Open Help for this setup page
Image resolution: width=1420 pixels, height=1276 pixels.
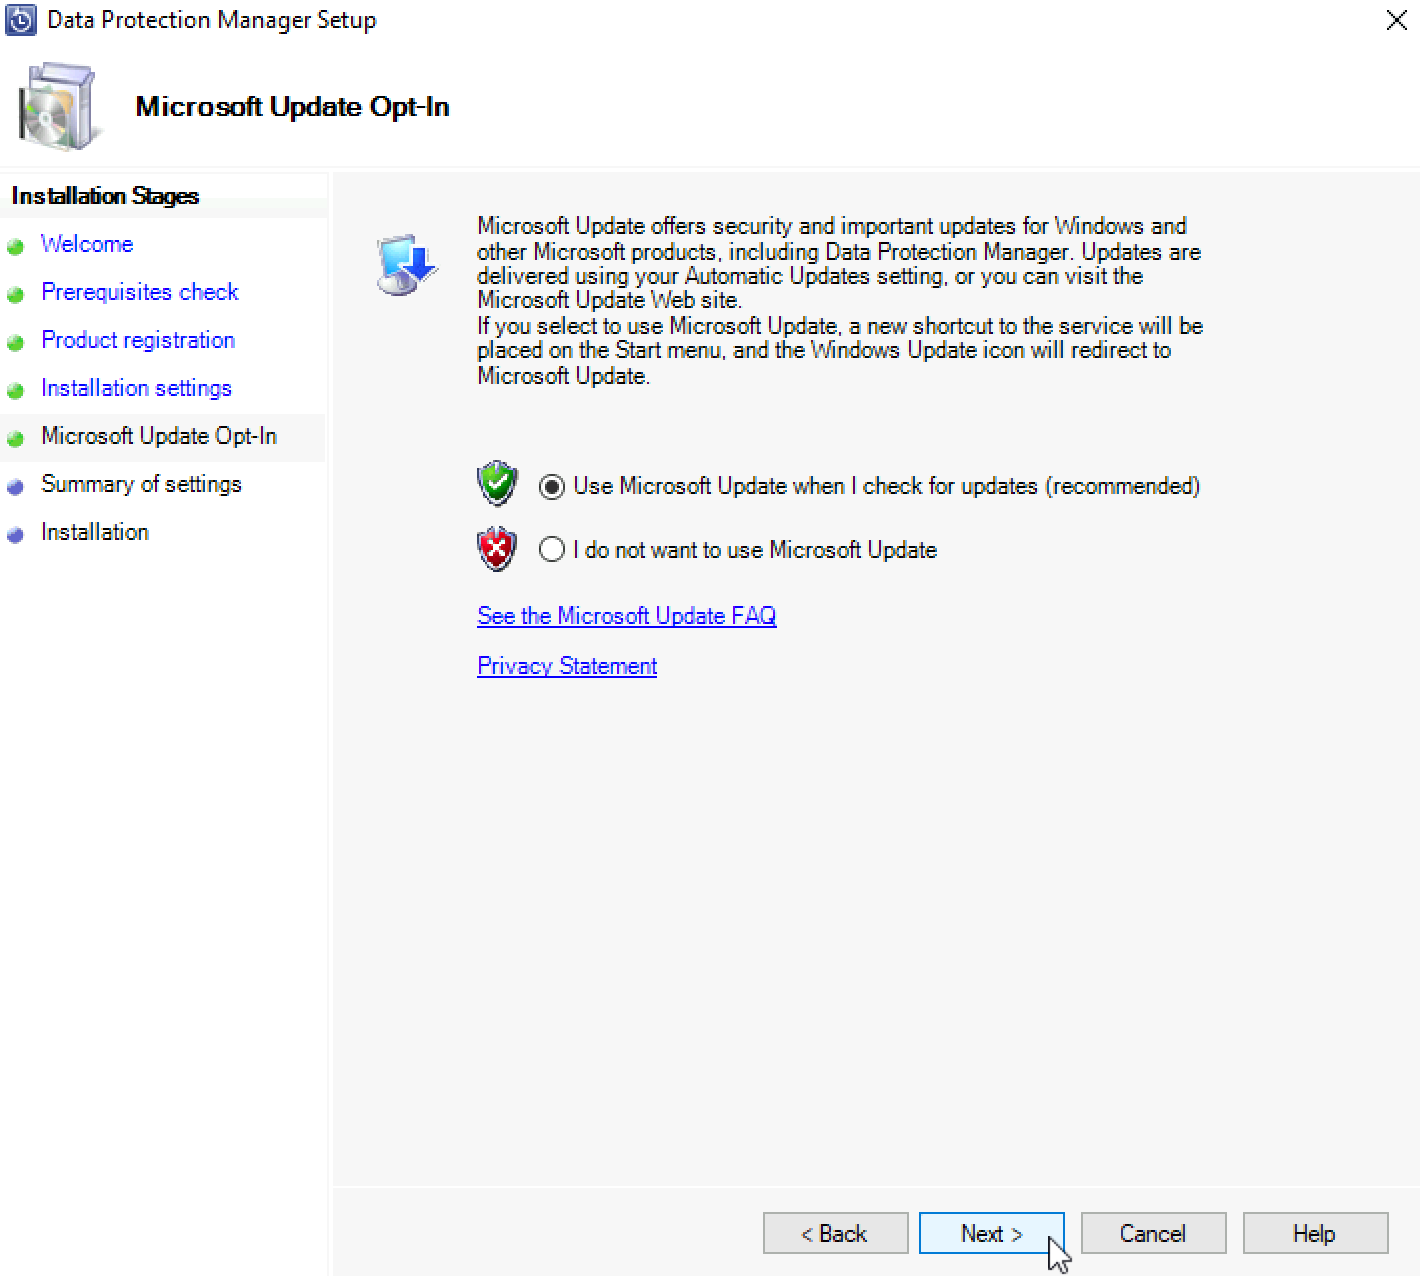(1316, 1233)
